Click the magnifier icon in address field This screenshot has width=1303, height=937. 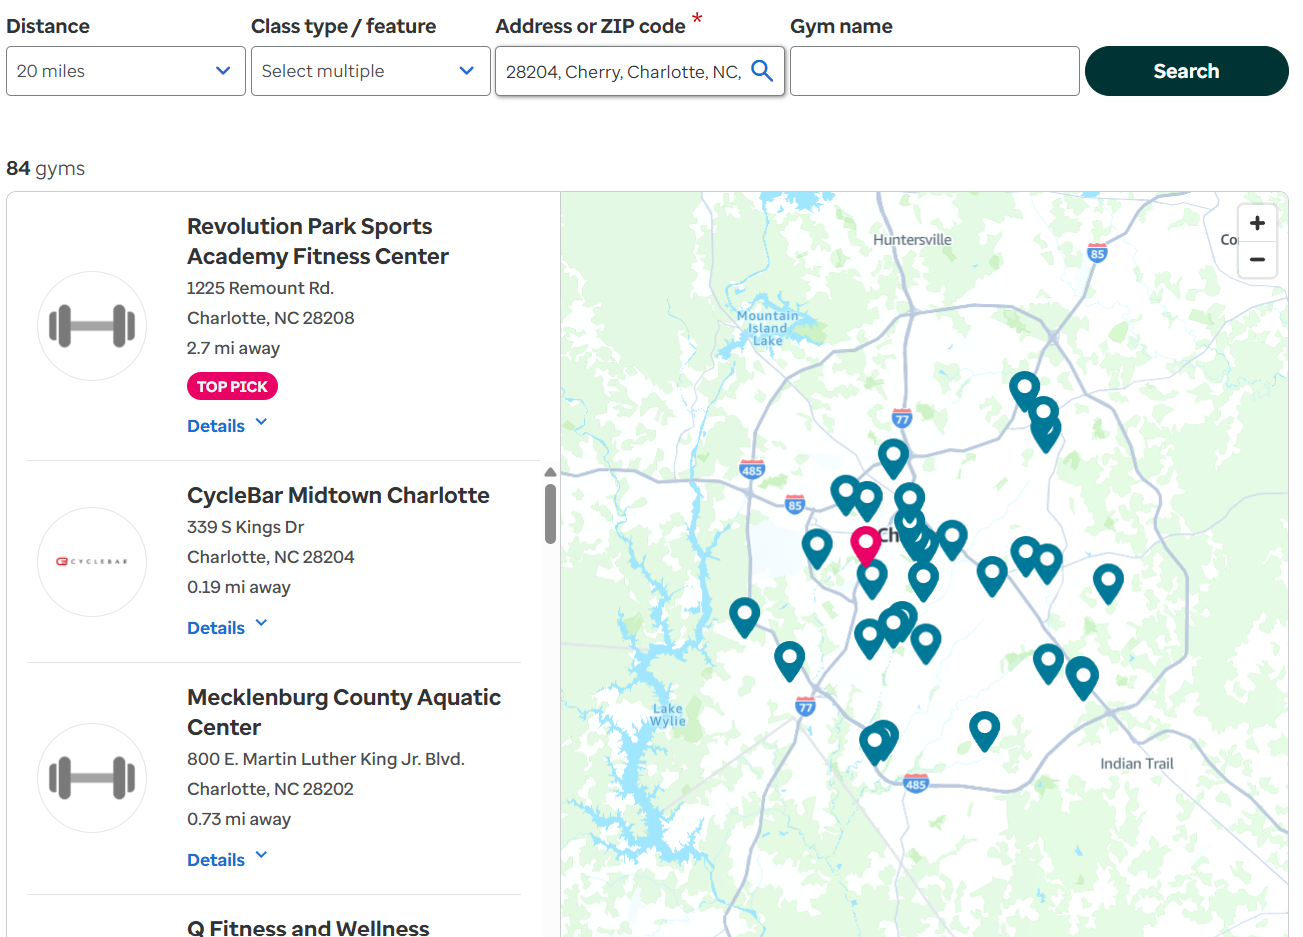click(x=762, y=71)
